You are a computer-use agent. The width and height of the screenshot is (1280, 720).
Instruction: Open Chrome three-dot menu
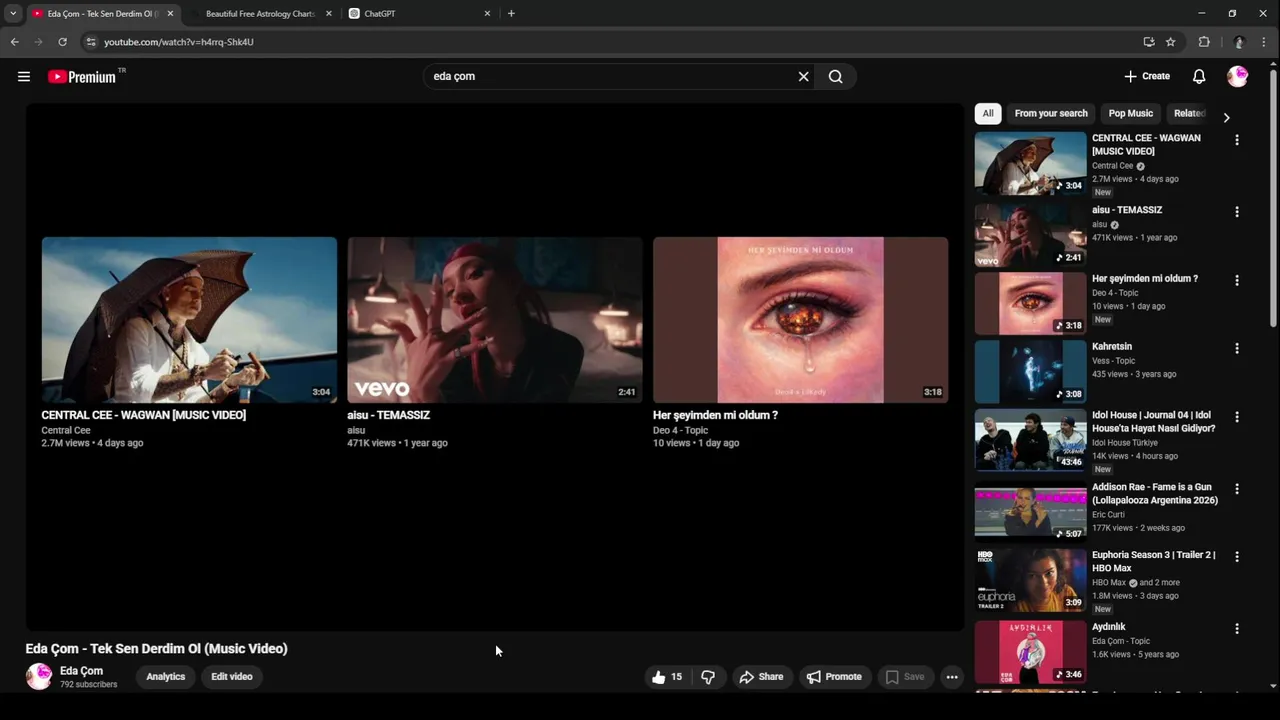click(1265, 42)
